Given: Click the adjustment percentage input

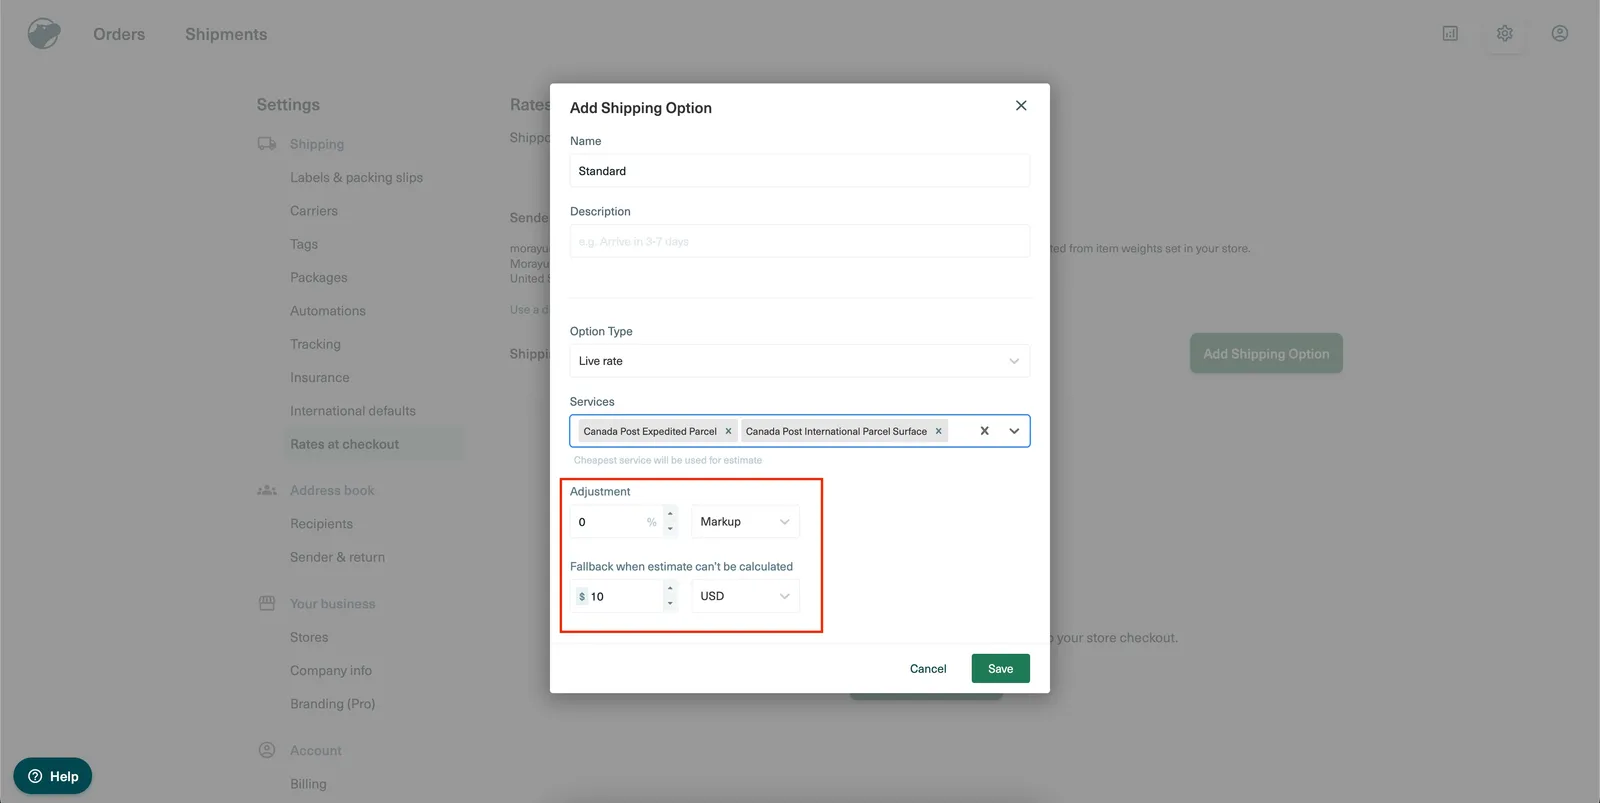Looking at the screenshot, I should [x=616, y=521].
